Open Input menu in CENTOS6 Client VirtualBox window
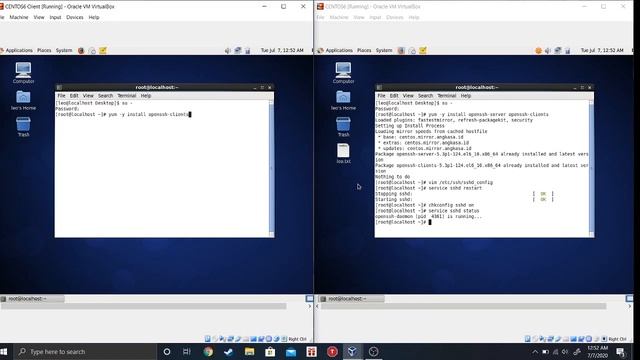Image resolution: width=640 pixels, height=360 pixels. 55,18
